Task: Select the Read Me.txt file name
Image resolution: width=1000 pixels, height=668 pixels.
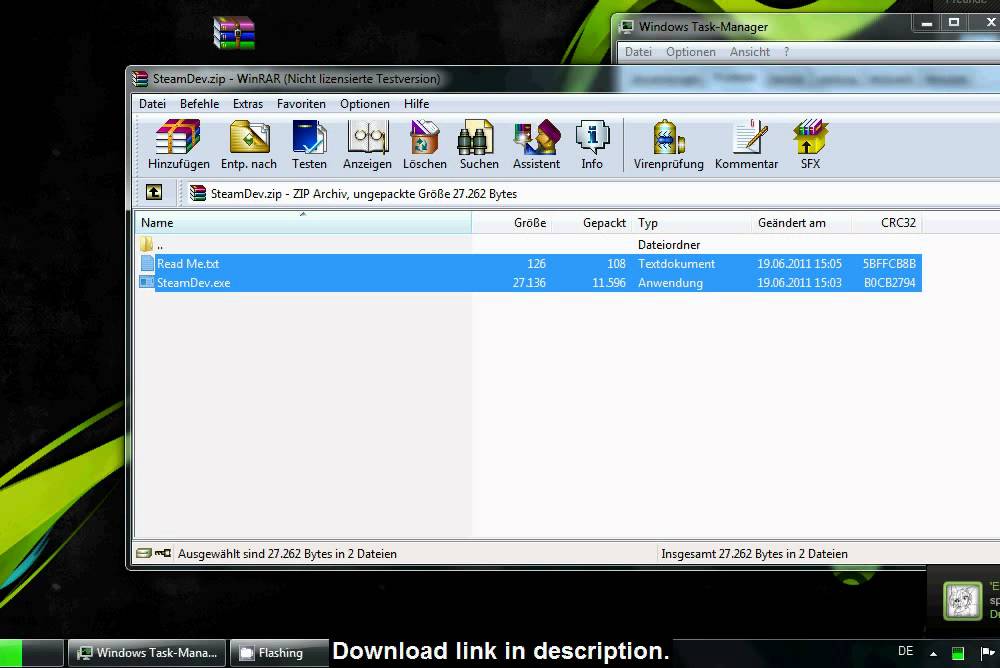Action: [188, 263]
